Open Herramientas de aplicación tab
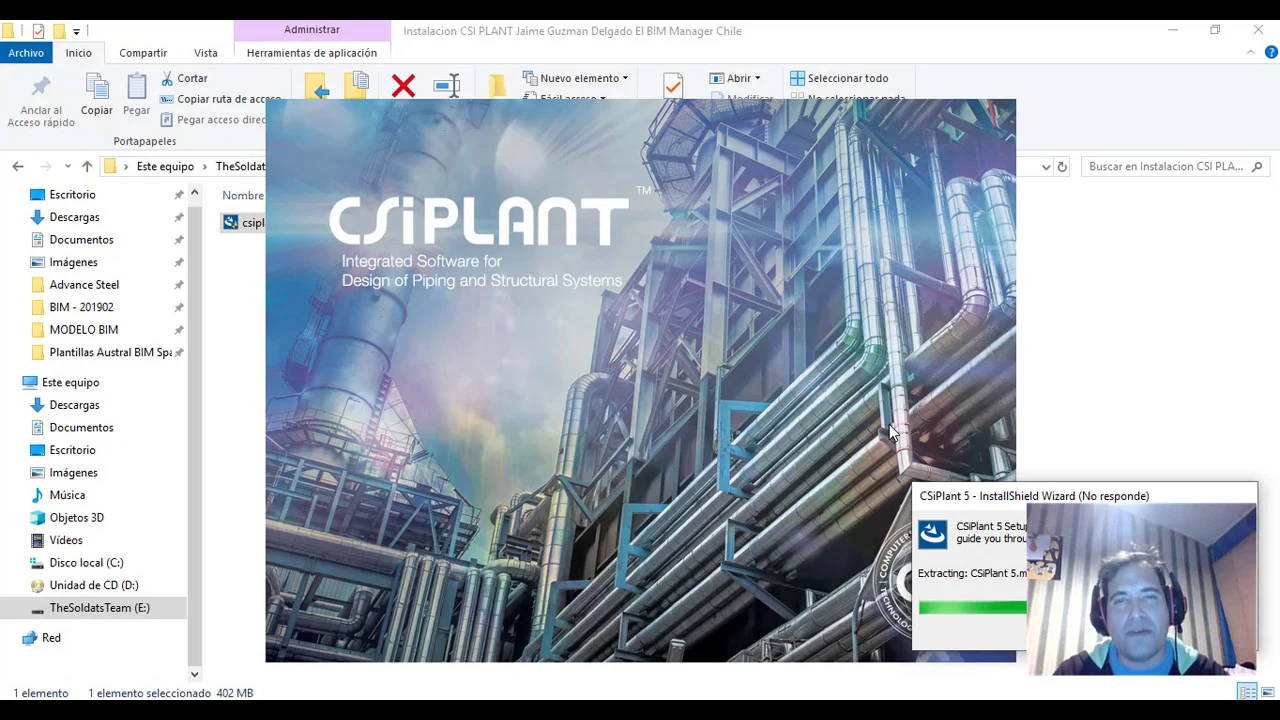This screenshot has height=720, width=1280. (x=312, y=53)
